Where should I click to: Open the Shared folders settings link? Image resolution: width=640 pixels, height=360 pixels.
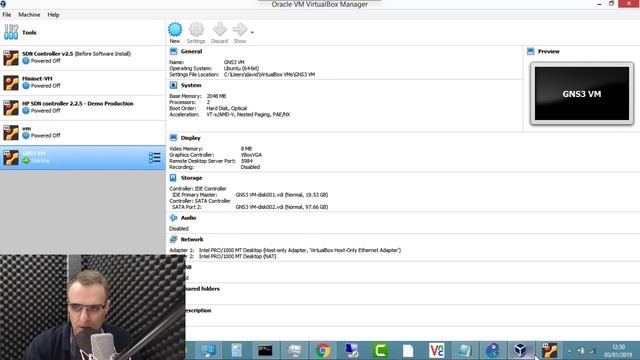click(202, 289)
